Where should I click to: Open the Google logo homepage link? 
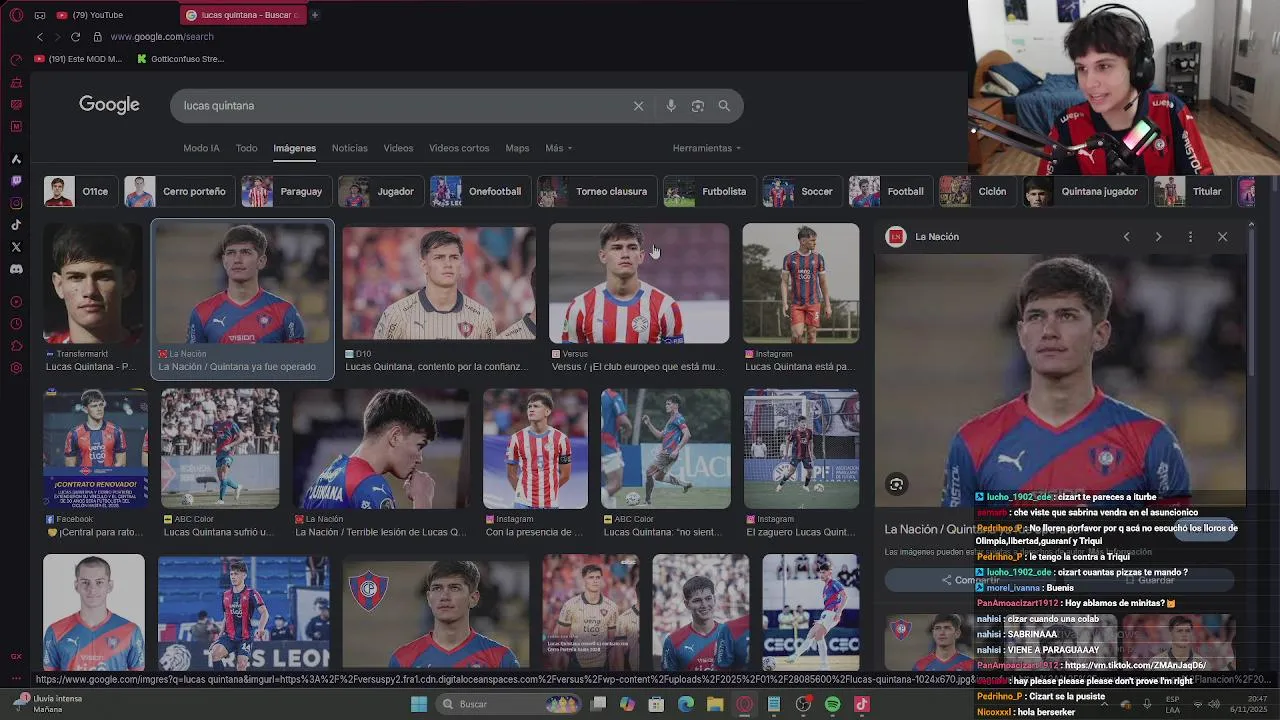tap(109, 105)
